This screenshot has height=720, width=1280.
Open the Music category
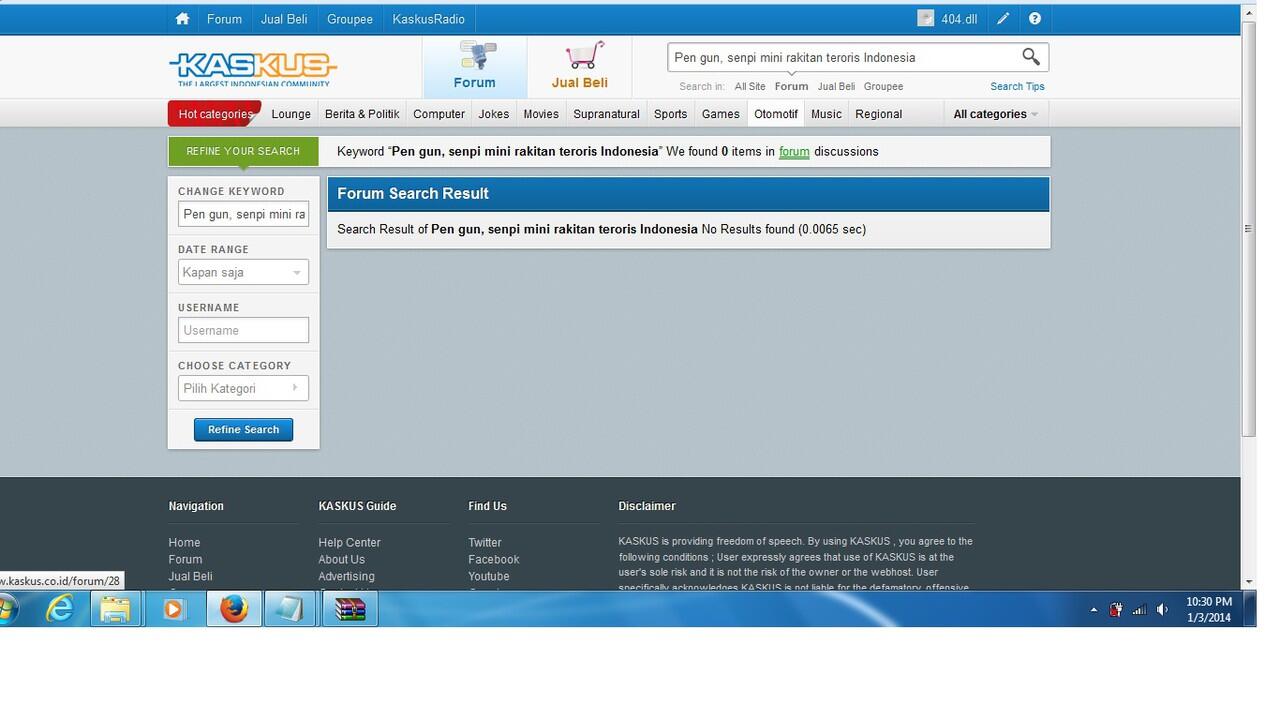click(x=826, y=114)
